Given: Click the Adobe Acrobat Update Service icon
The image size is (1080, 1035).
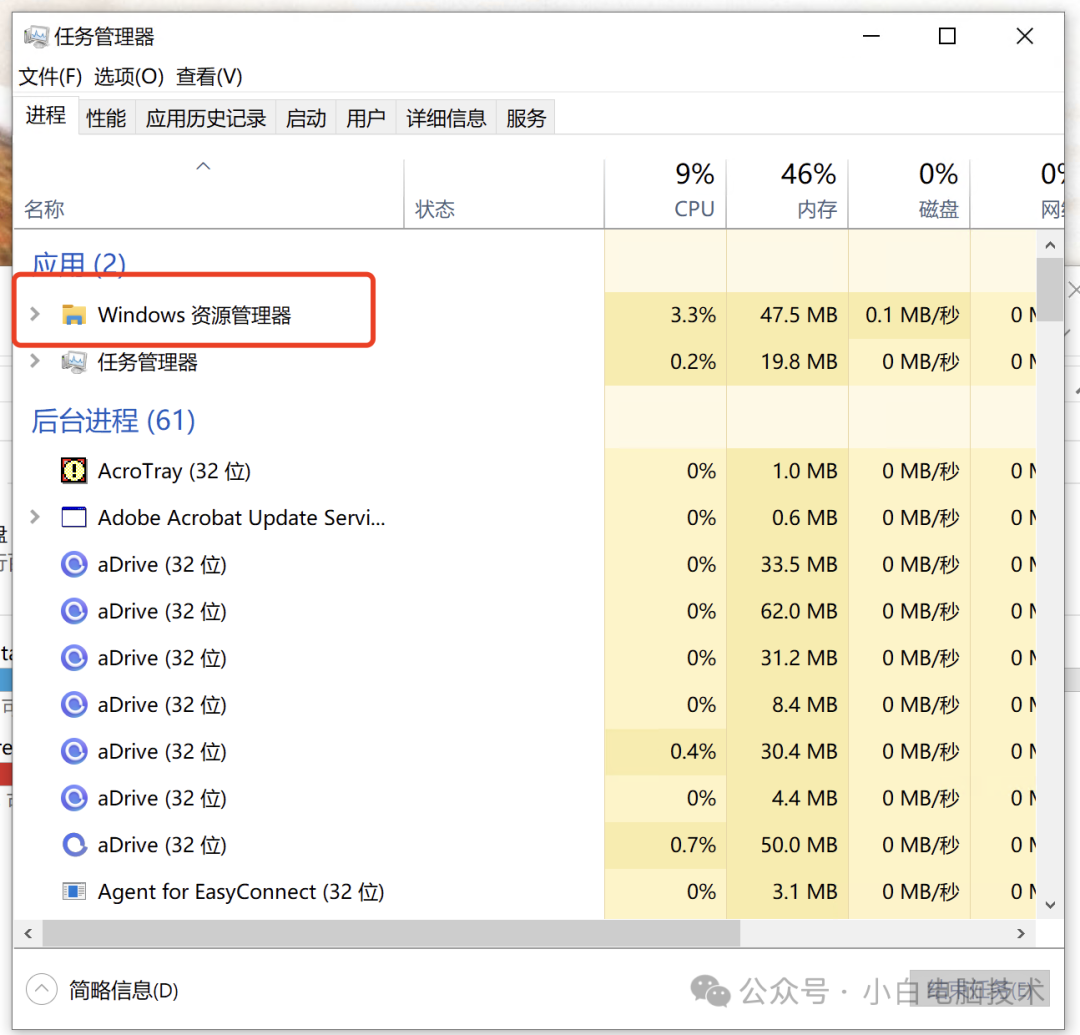Looking at the screenshot, I should pos(74,517).
